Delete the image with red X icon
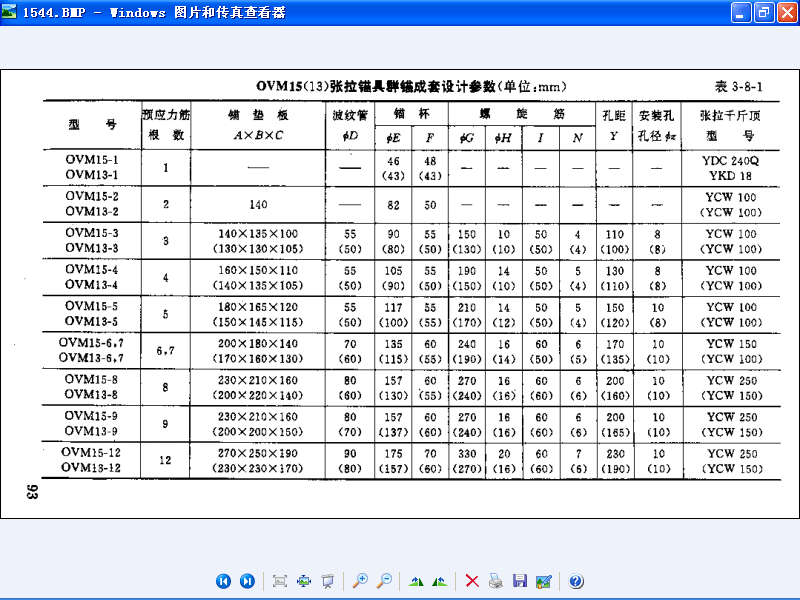Screen dimensions: 800x600 click(472, 581)
